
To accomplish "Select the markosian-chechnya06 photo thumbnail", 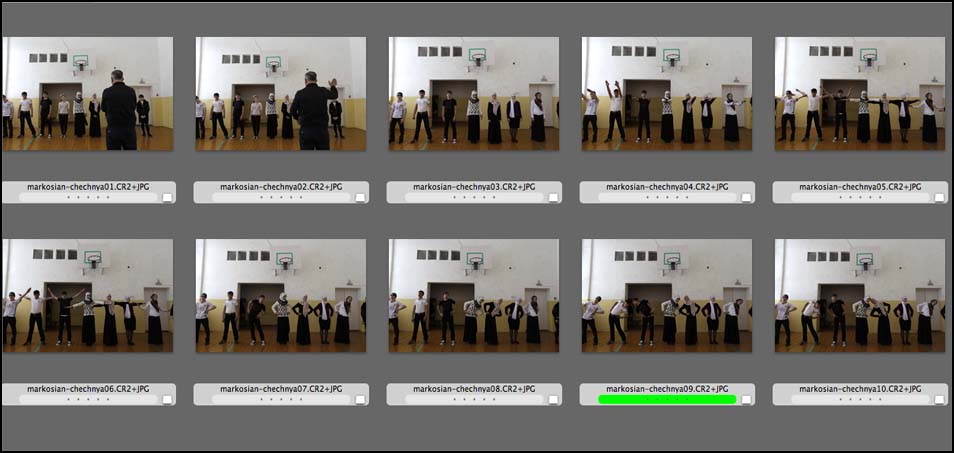I will pos(88,296).
